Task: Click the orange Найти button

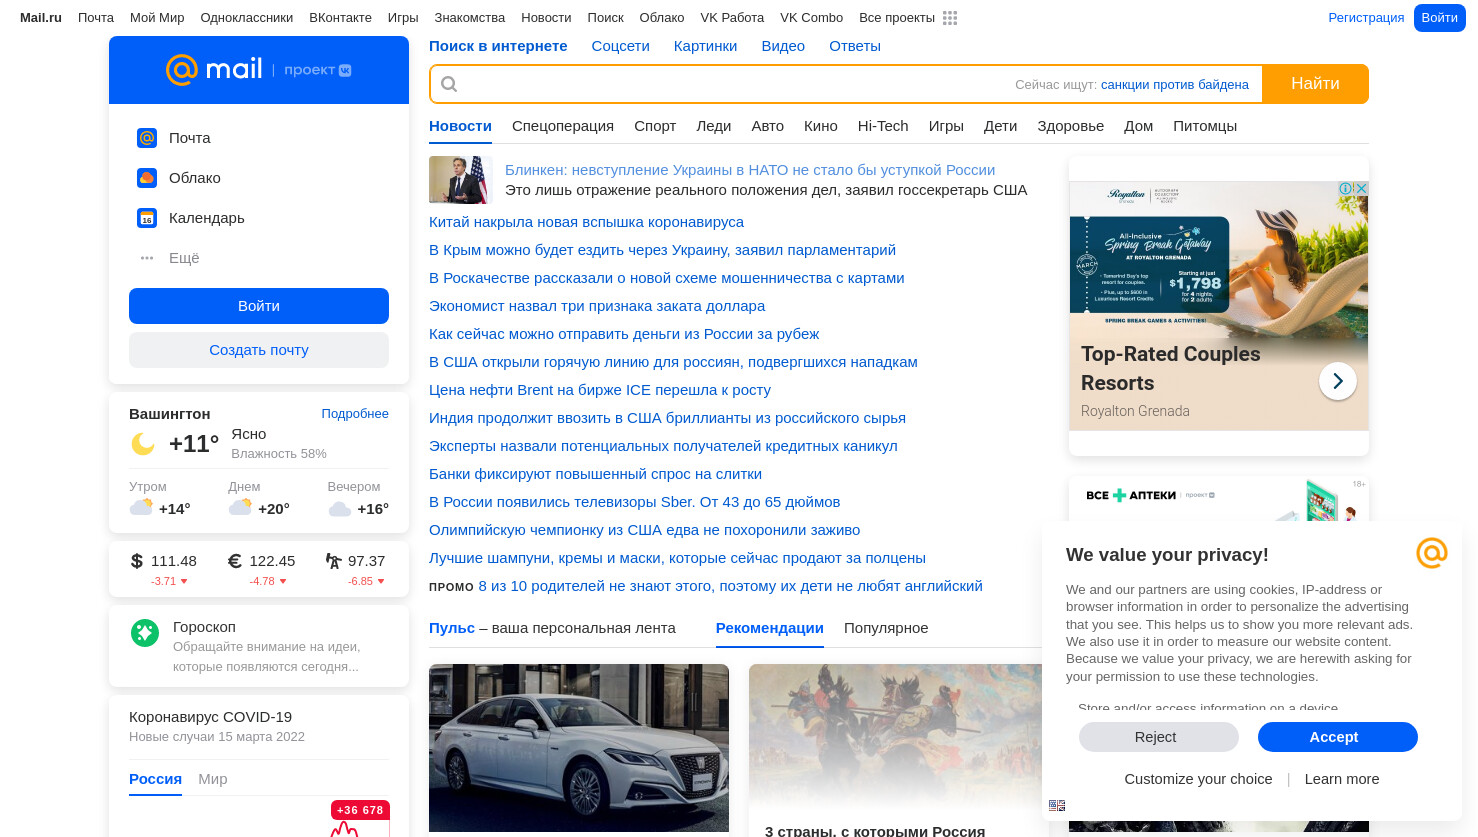Action: [x=1315, y=84]
